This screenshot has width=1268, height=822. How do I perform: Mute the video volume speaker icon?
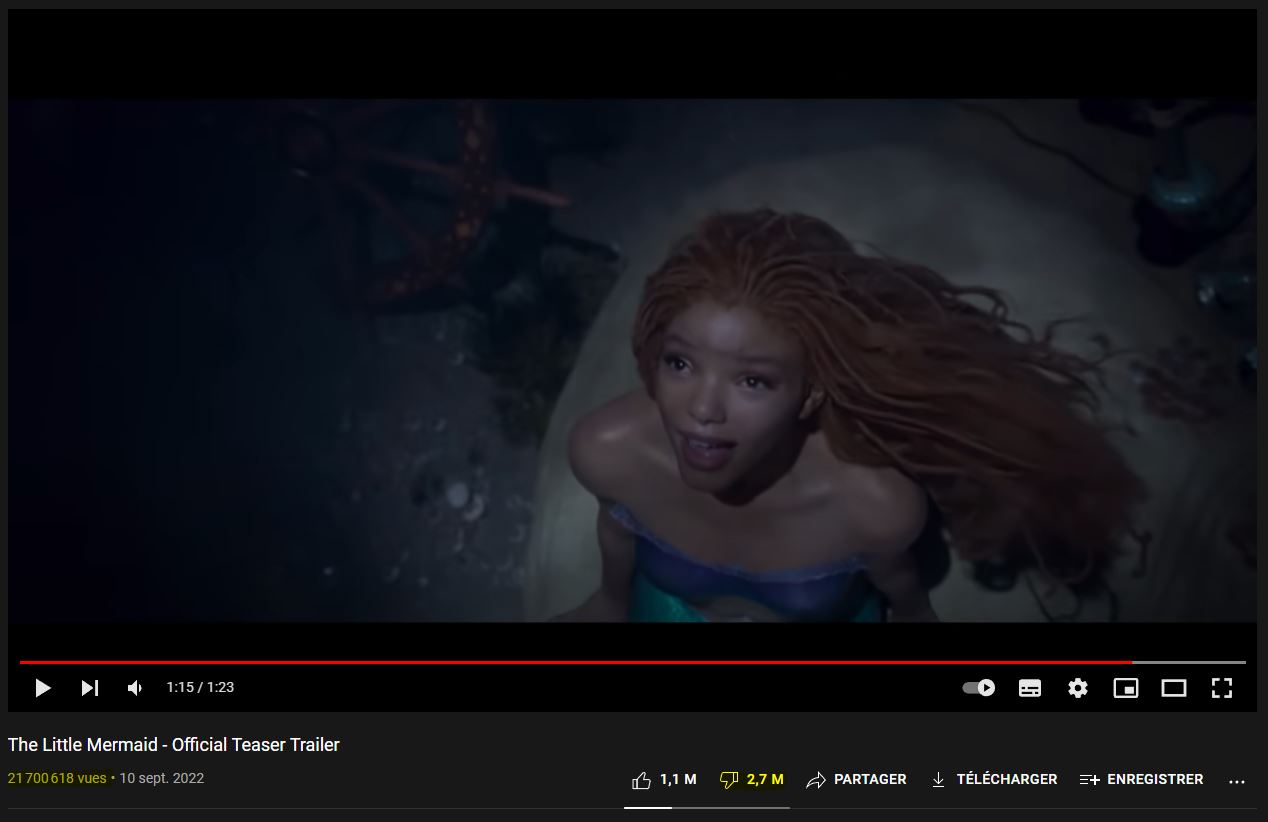(135, 688)
